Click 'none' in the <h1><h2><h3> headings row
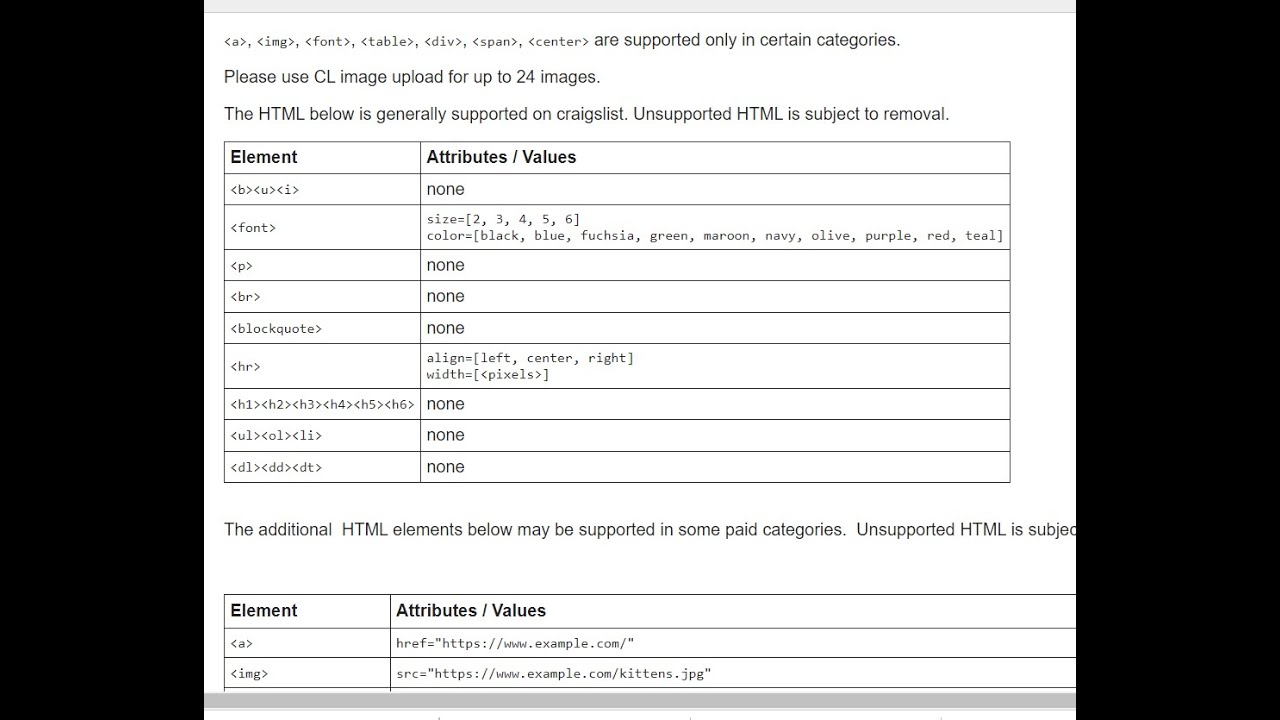Image resolution: width=1280 pixels, height=720 pixels. [445, 404]
